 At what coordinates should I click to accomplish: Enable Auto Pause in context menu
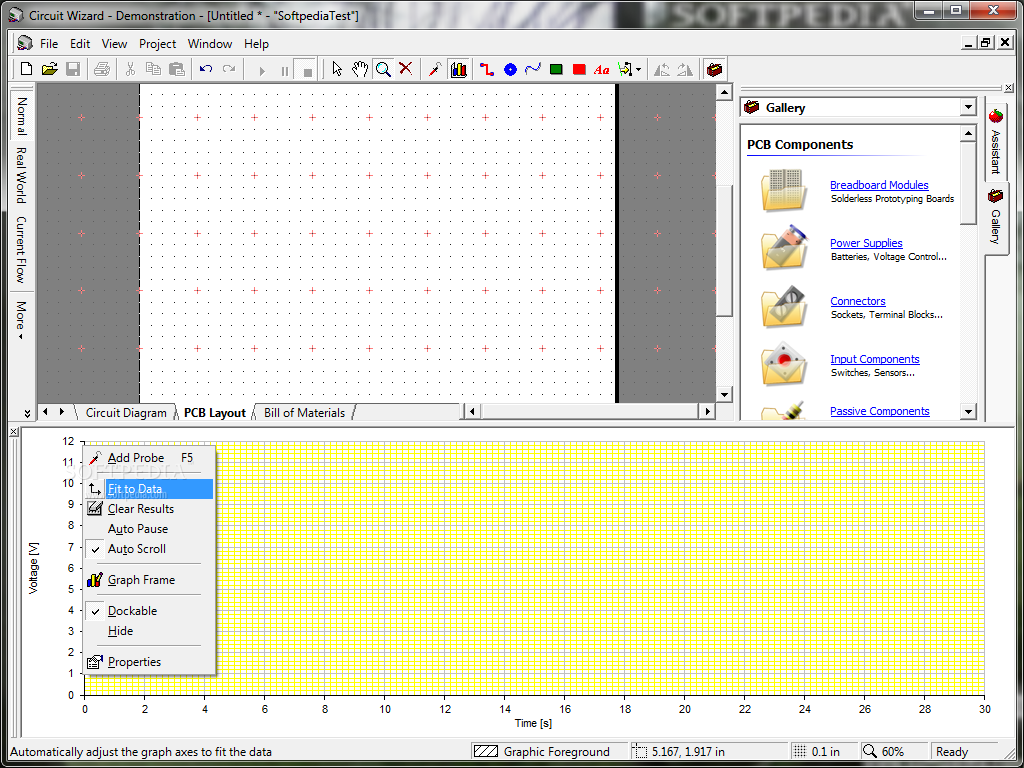pyautogui.click(x=138, y=529)
